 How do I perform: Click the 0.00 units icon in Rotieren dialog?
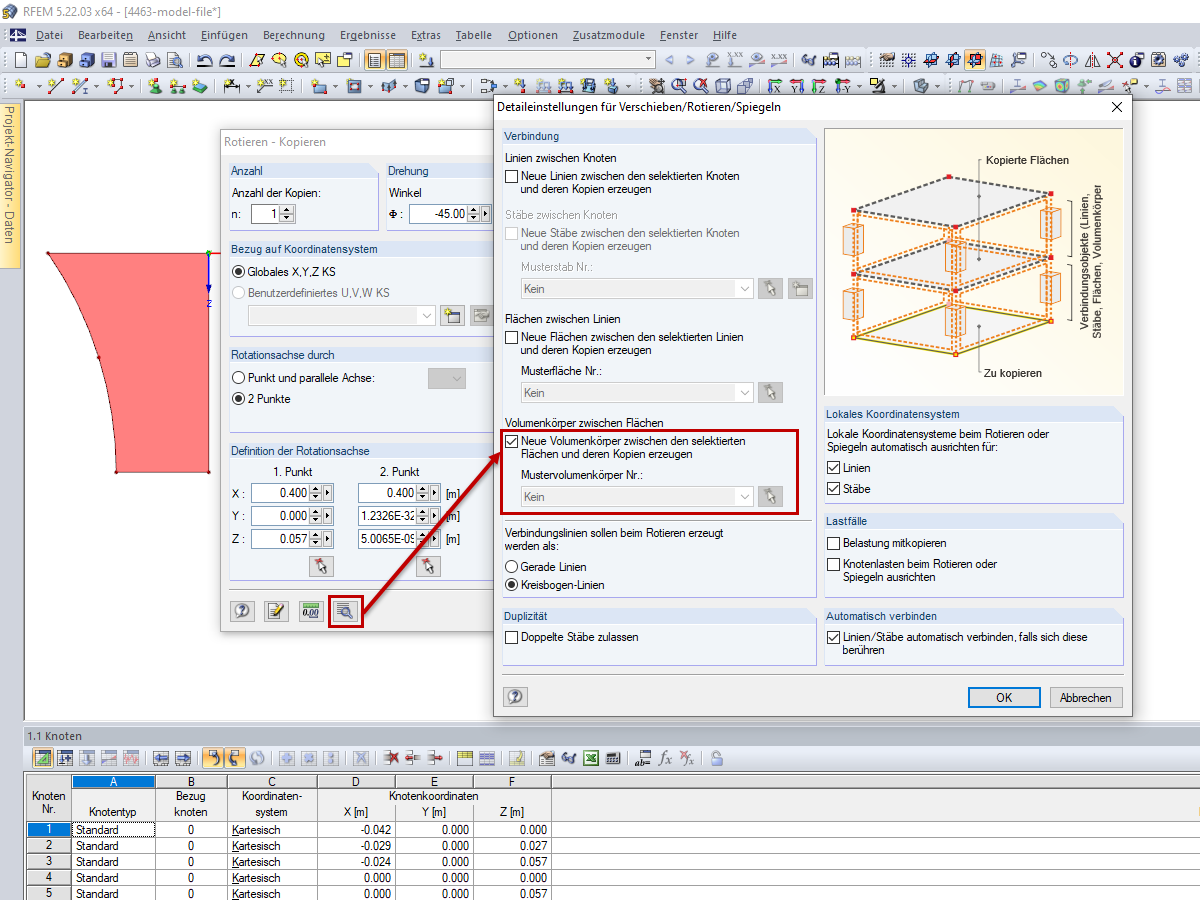[310, 611]
